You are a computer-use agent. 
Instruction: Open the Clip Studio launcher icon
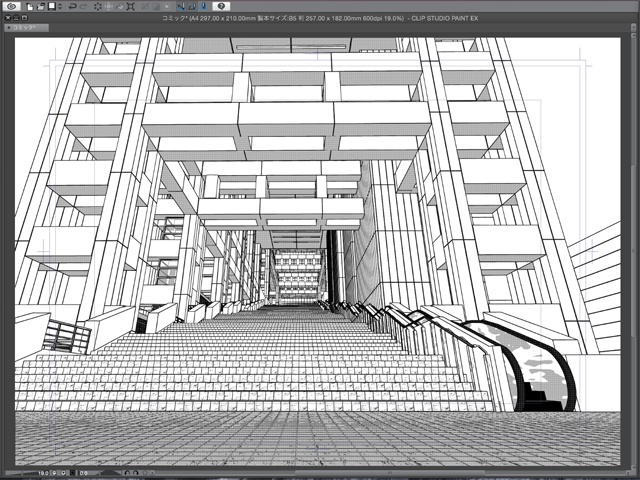click(12, 6)
